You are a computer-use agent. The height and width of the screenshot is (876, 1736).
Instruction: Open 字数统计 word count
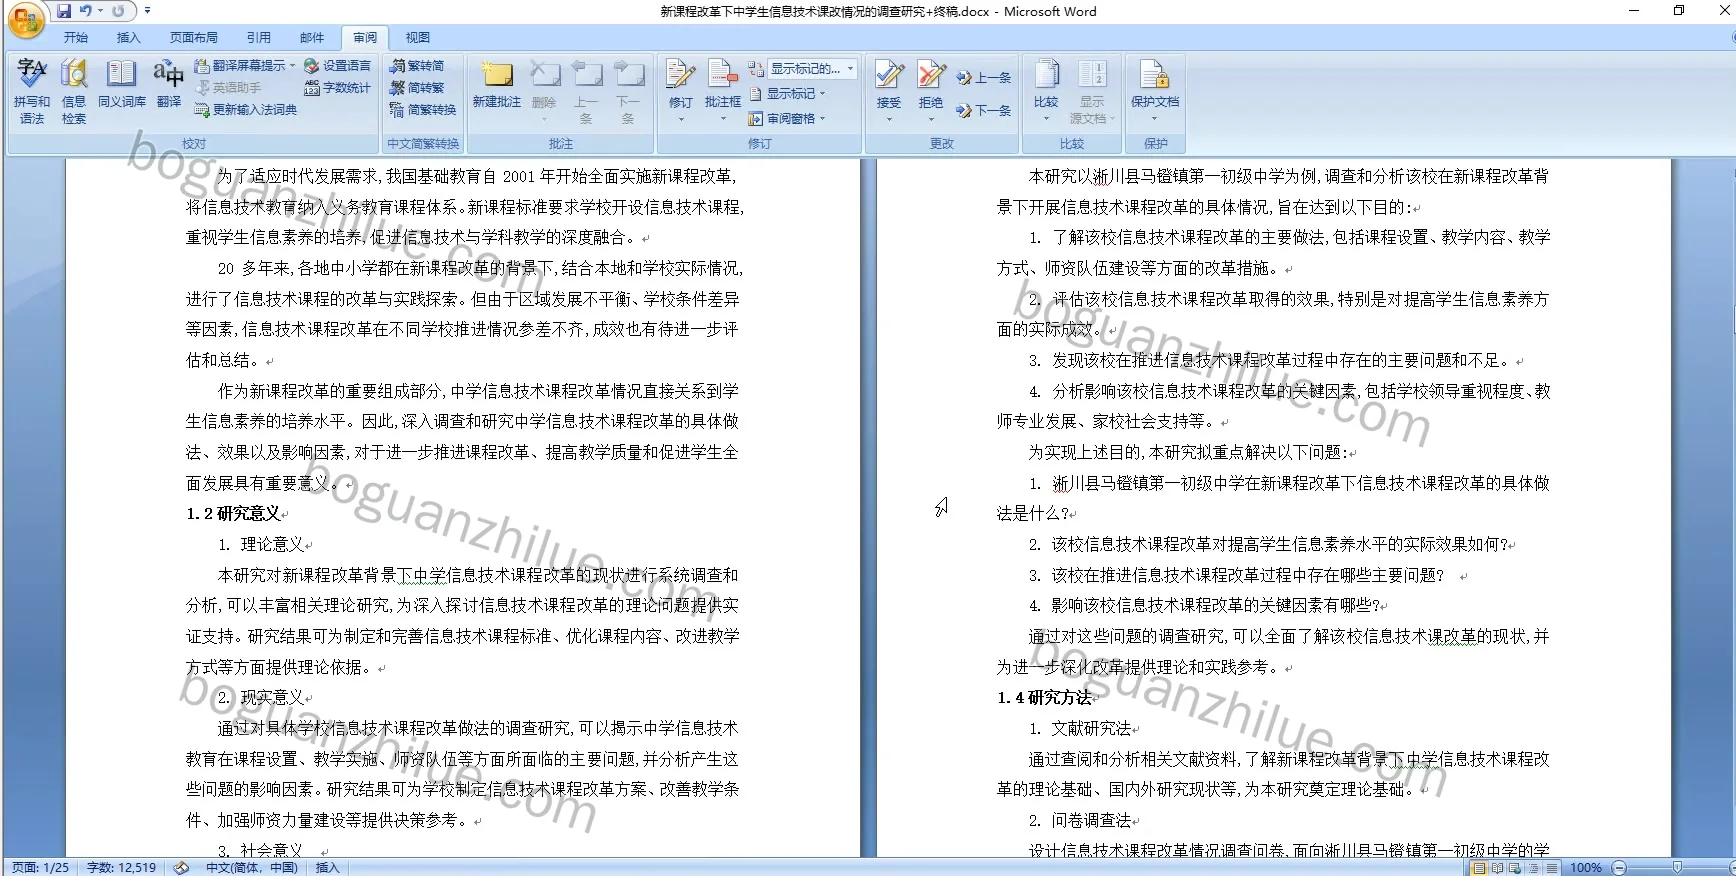[x=338, y=88]
